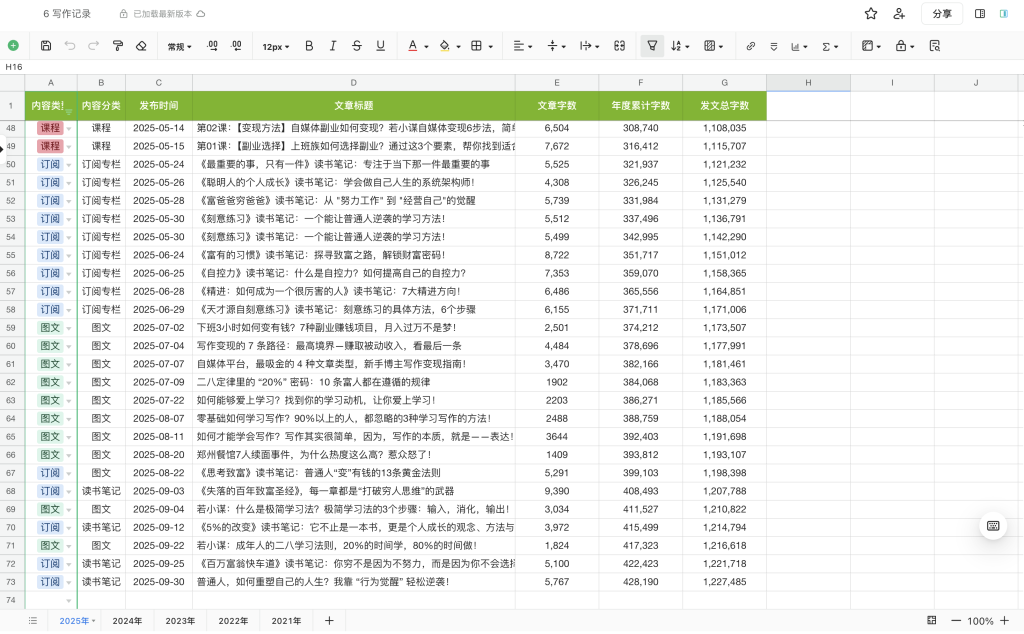Click the cell lock/protect icon

click(x=901, y=45)
